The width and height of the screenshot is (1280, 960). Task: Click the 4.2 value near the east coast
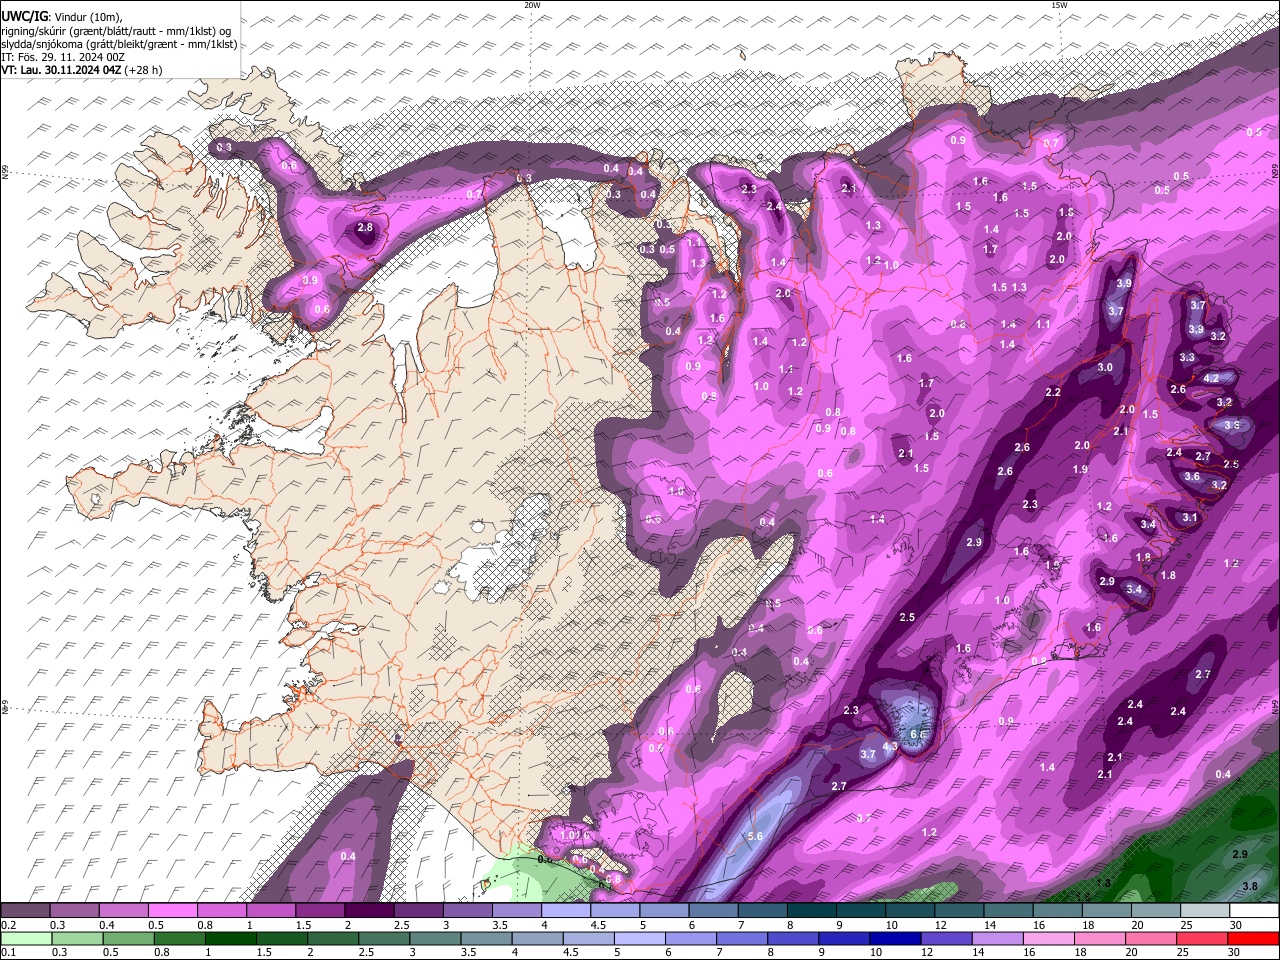(1211, 379)
